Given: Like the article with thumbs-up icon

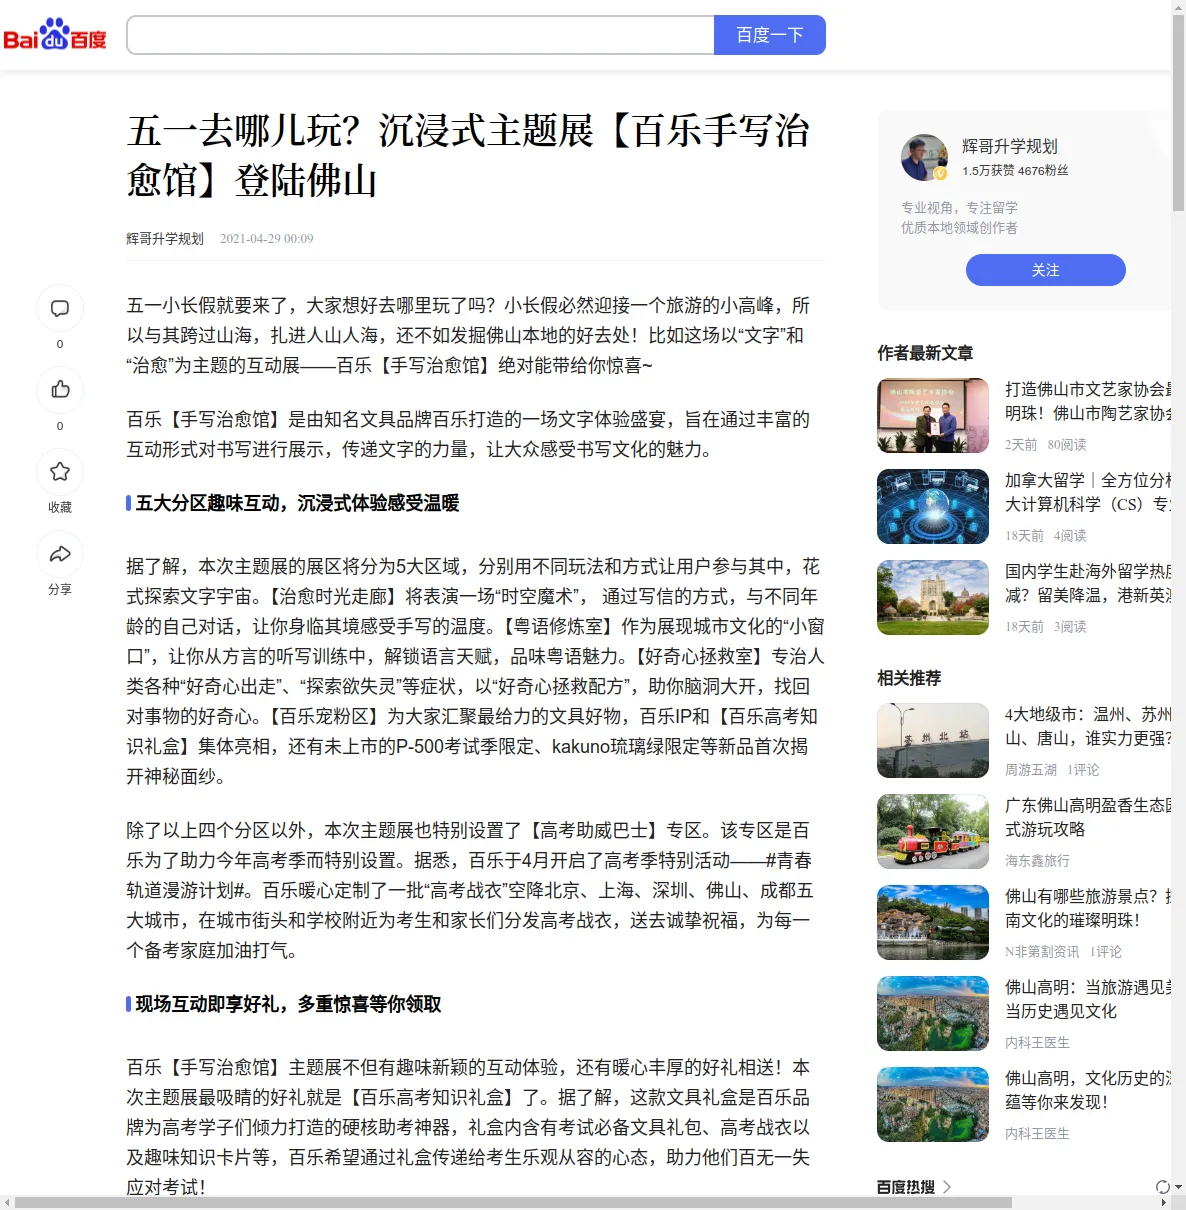Looking at the screenshot, I should (x=60, y=389).
